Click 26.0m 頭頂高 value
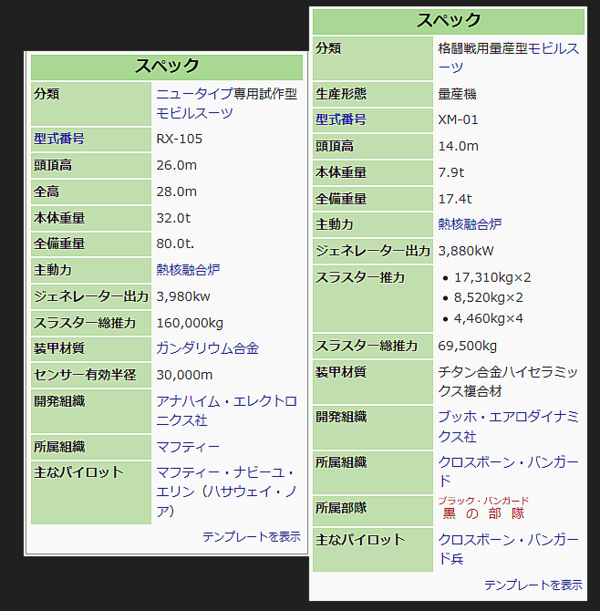 [176, 165]
